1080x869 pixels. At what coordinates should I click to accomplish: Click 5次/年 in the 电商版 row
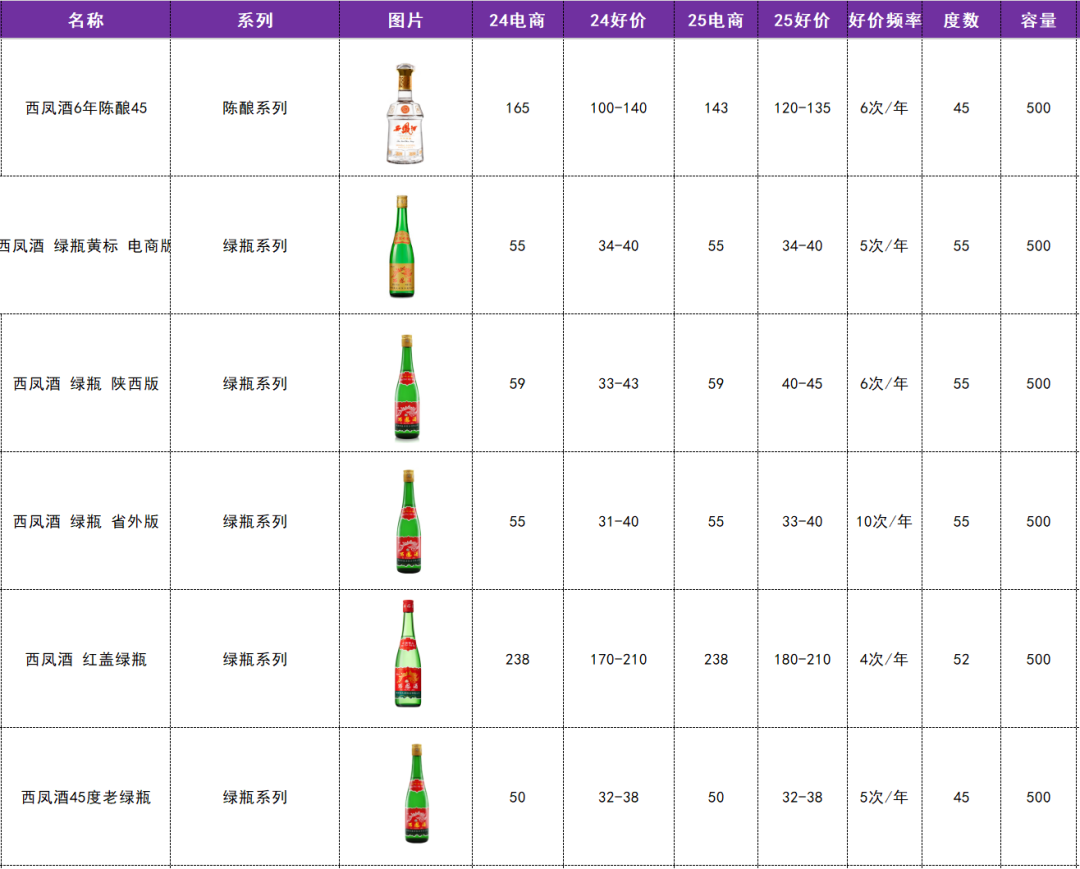click(x=884, y=246)
